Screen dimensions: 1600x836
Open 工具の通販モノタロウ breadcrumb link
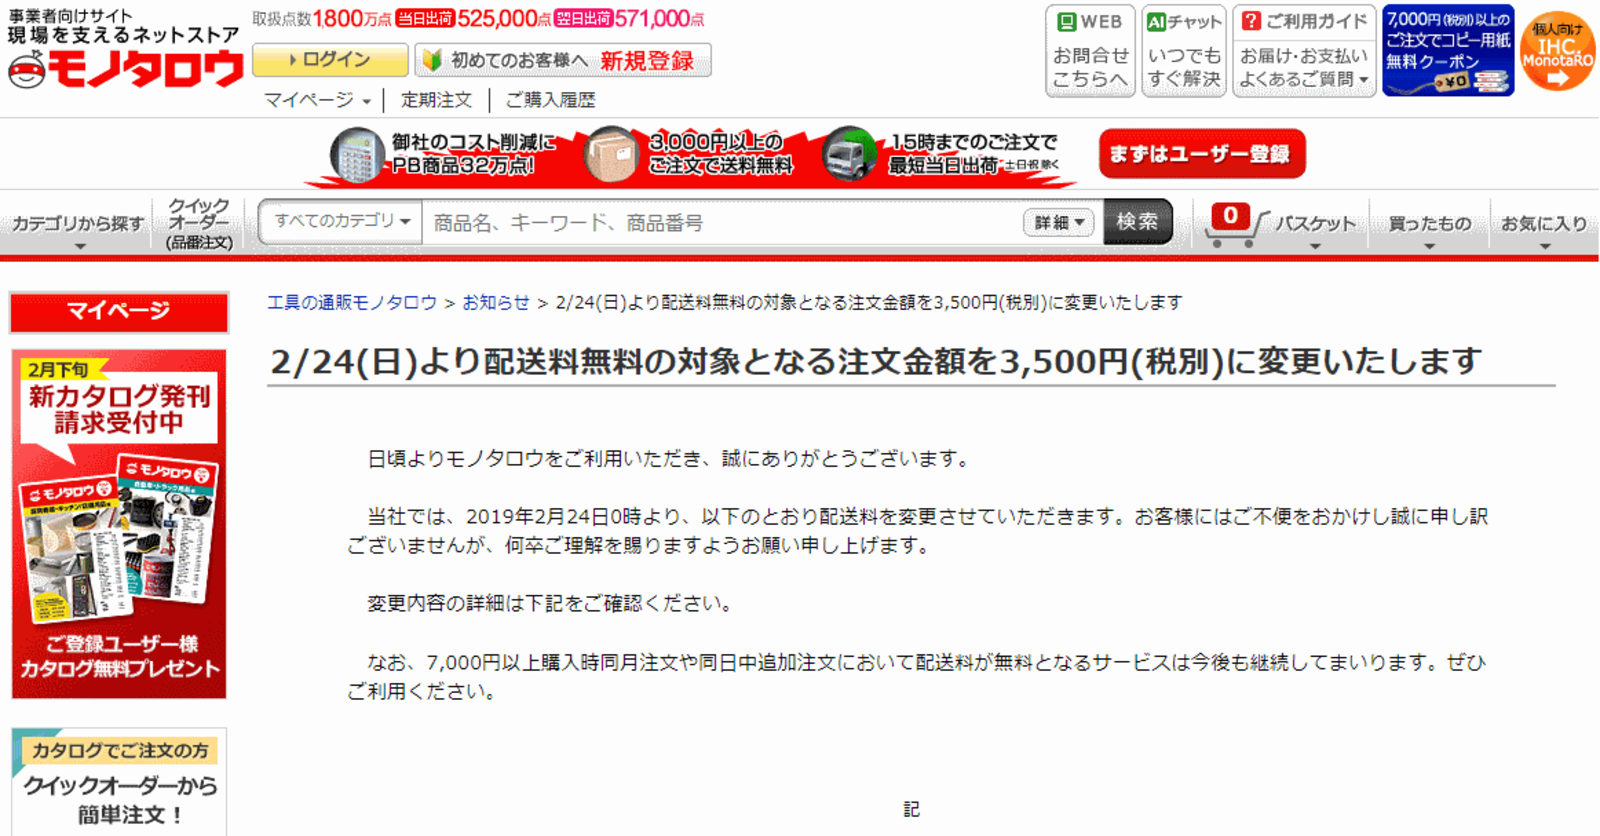[352, 302]
